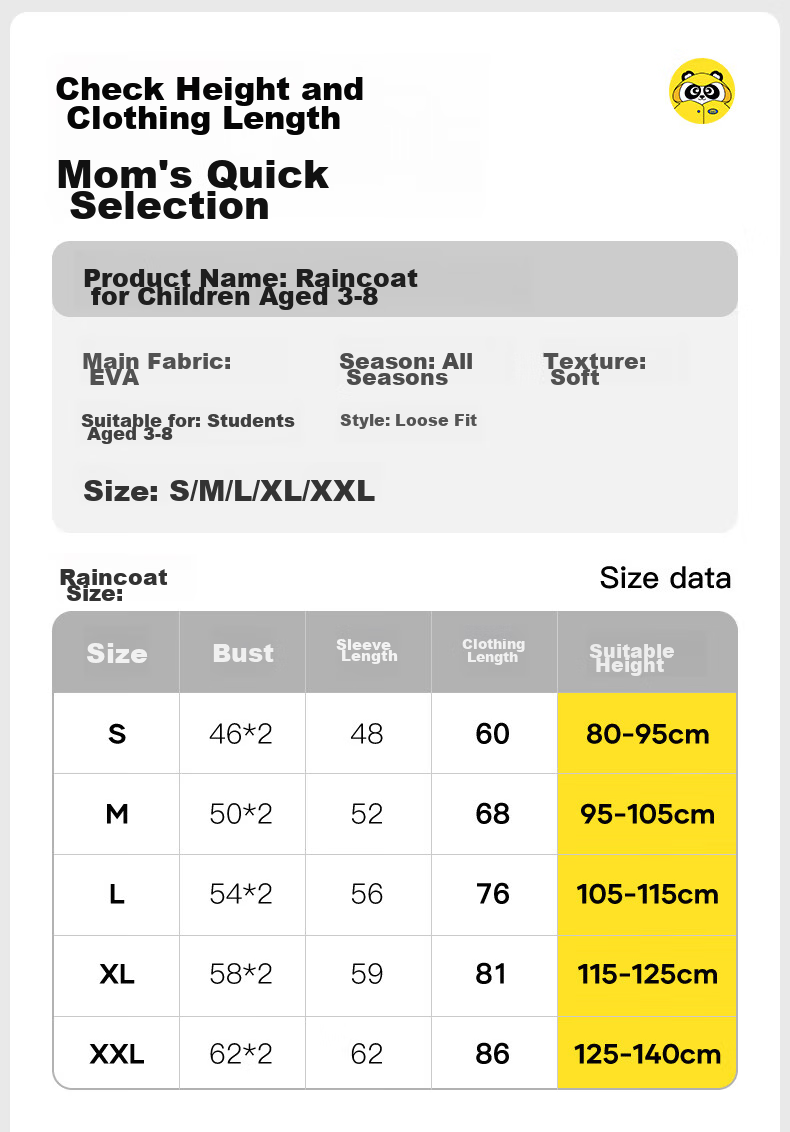Viewport: 790px width, 1132px height.
Task: Select the M size row label
Action: pyautogui.click(x=116, y=814)
